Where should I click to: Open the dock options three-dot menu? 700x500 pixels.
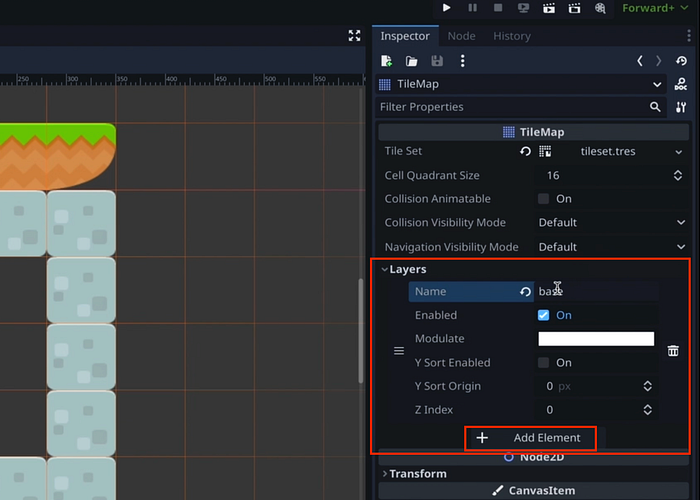pos(689,36)
